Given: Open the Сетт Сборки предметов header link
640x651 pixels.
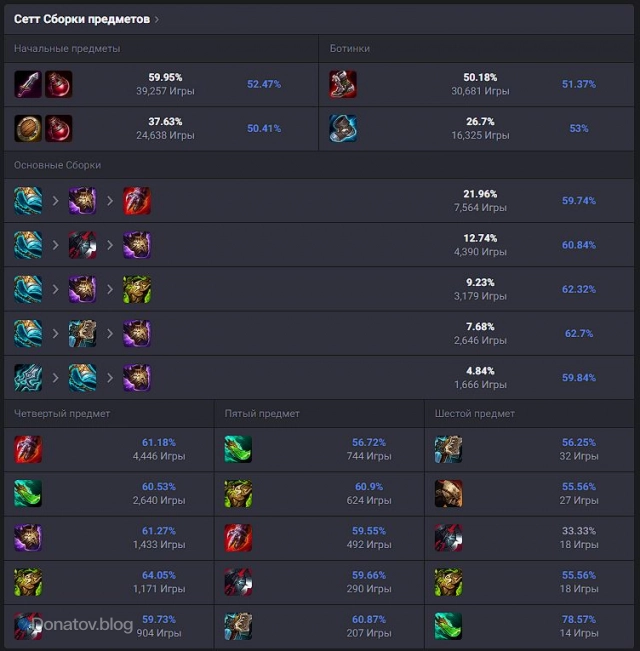Looking at the screenshot, I should pos(81,19).
